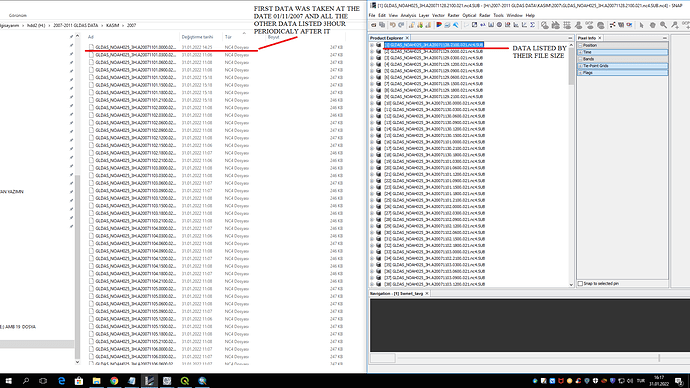Open the Analysis menu in SNAP
The width and height of the screenshot is (690, 388).
pos(408,15)
